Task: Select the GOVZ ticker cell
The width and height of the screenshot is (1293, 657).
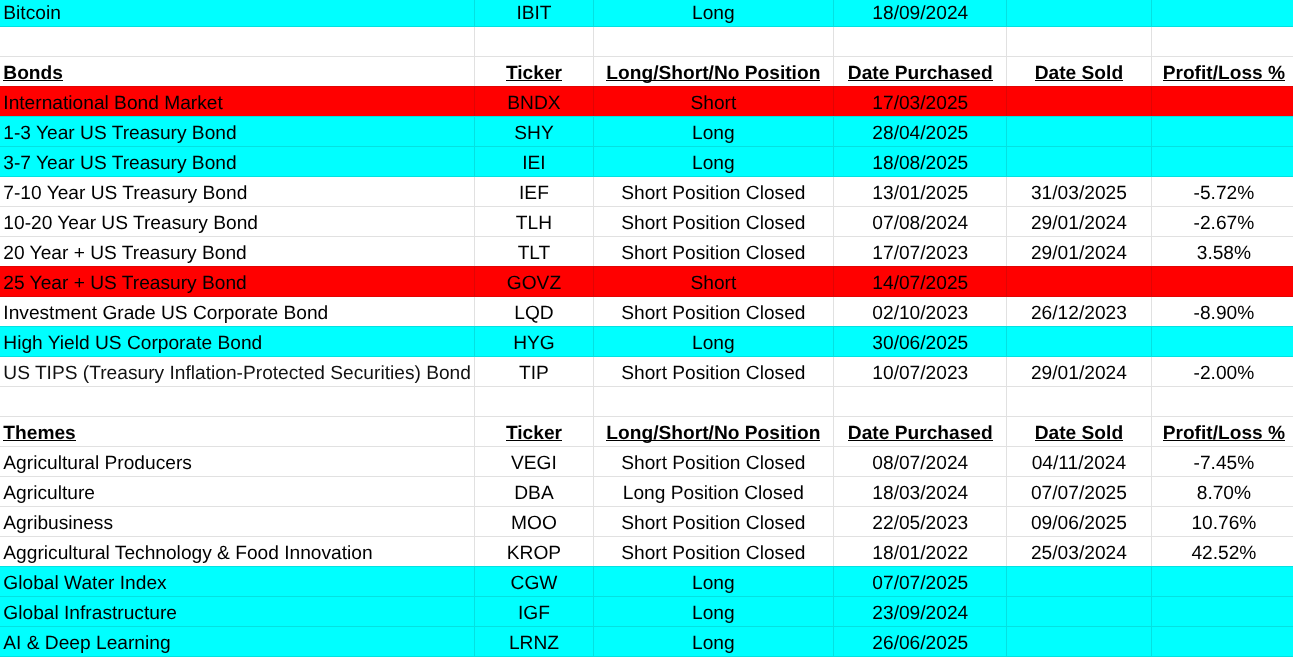Action: coord(533,283)
